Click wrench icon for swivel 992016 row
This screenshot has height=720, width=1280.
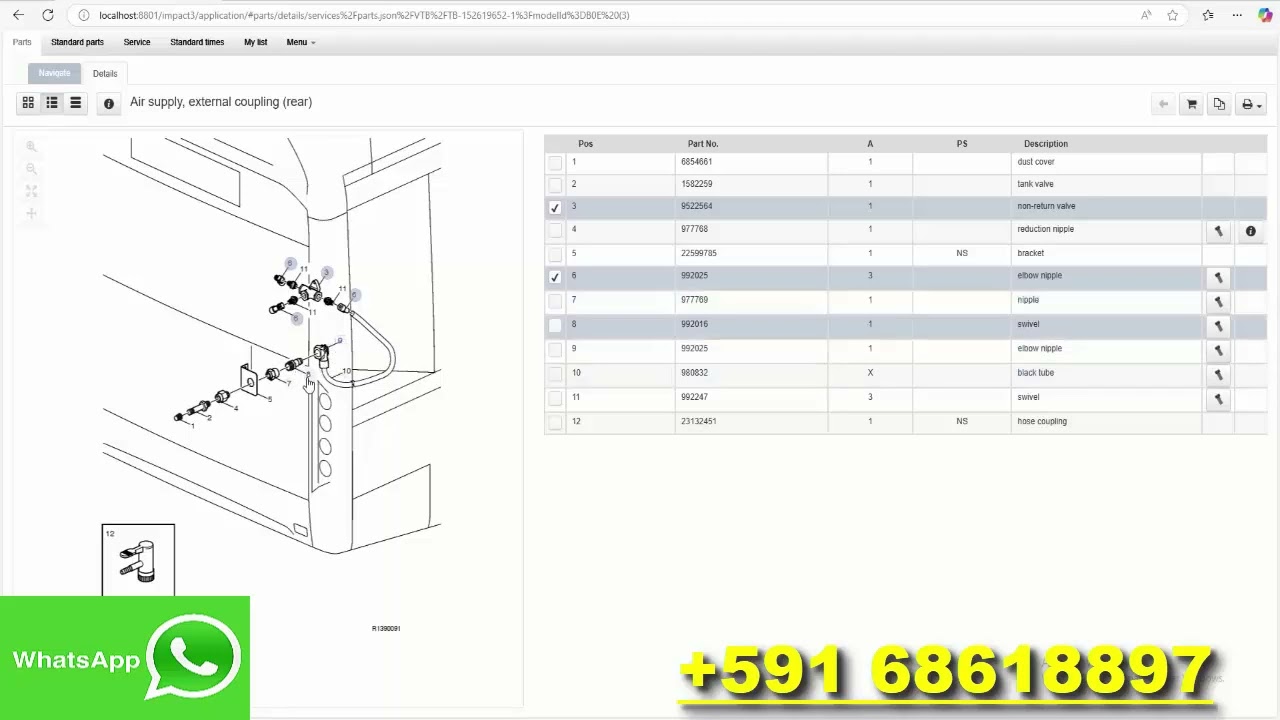point(1218,325)
